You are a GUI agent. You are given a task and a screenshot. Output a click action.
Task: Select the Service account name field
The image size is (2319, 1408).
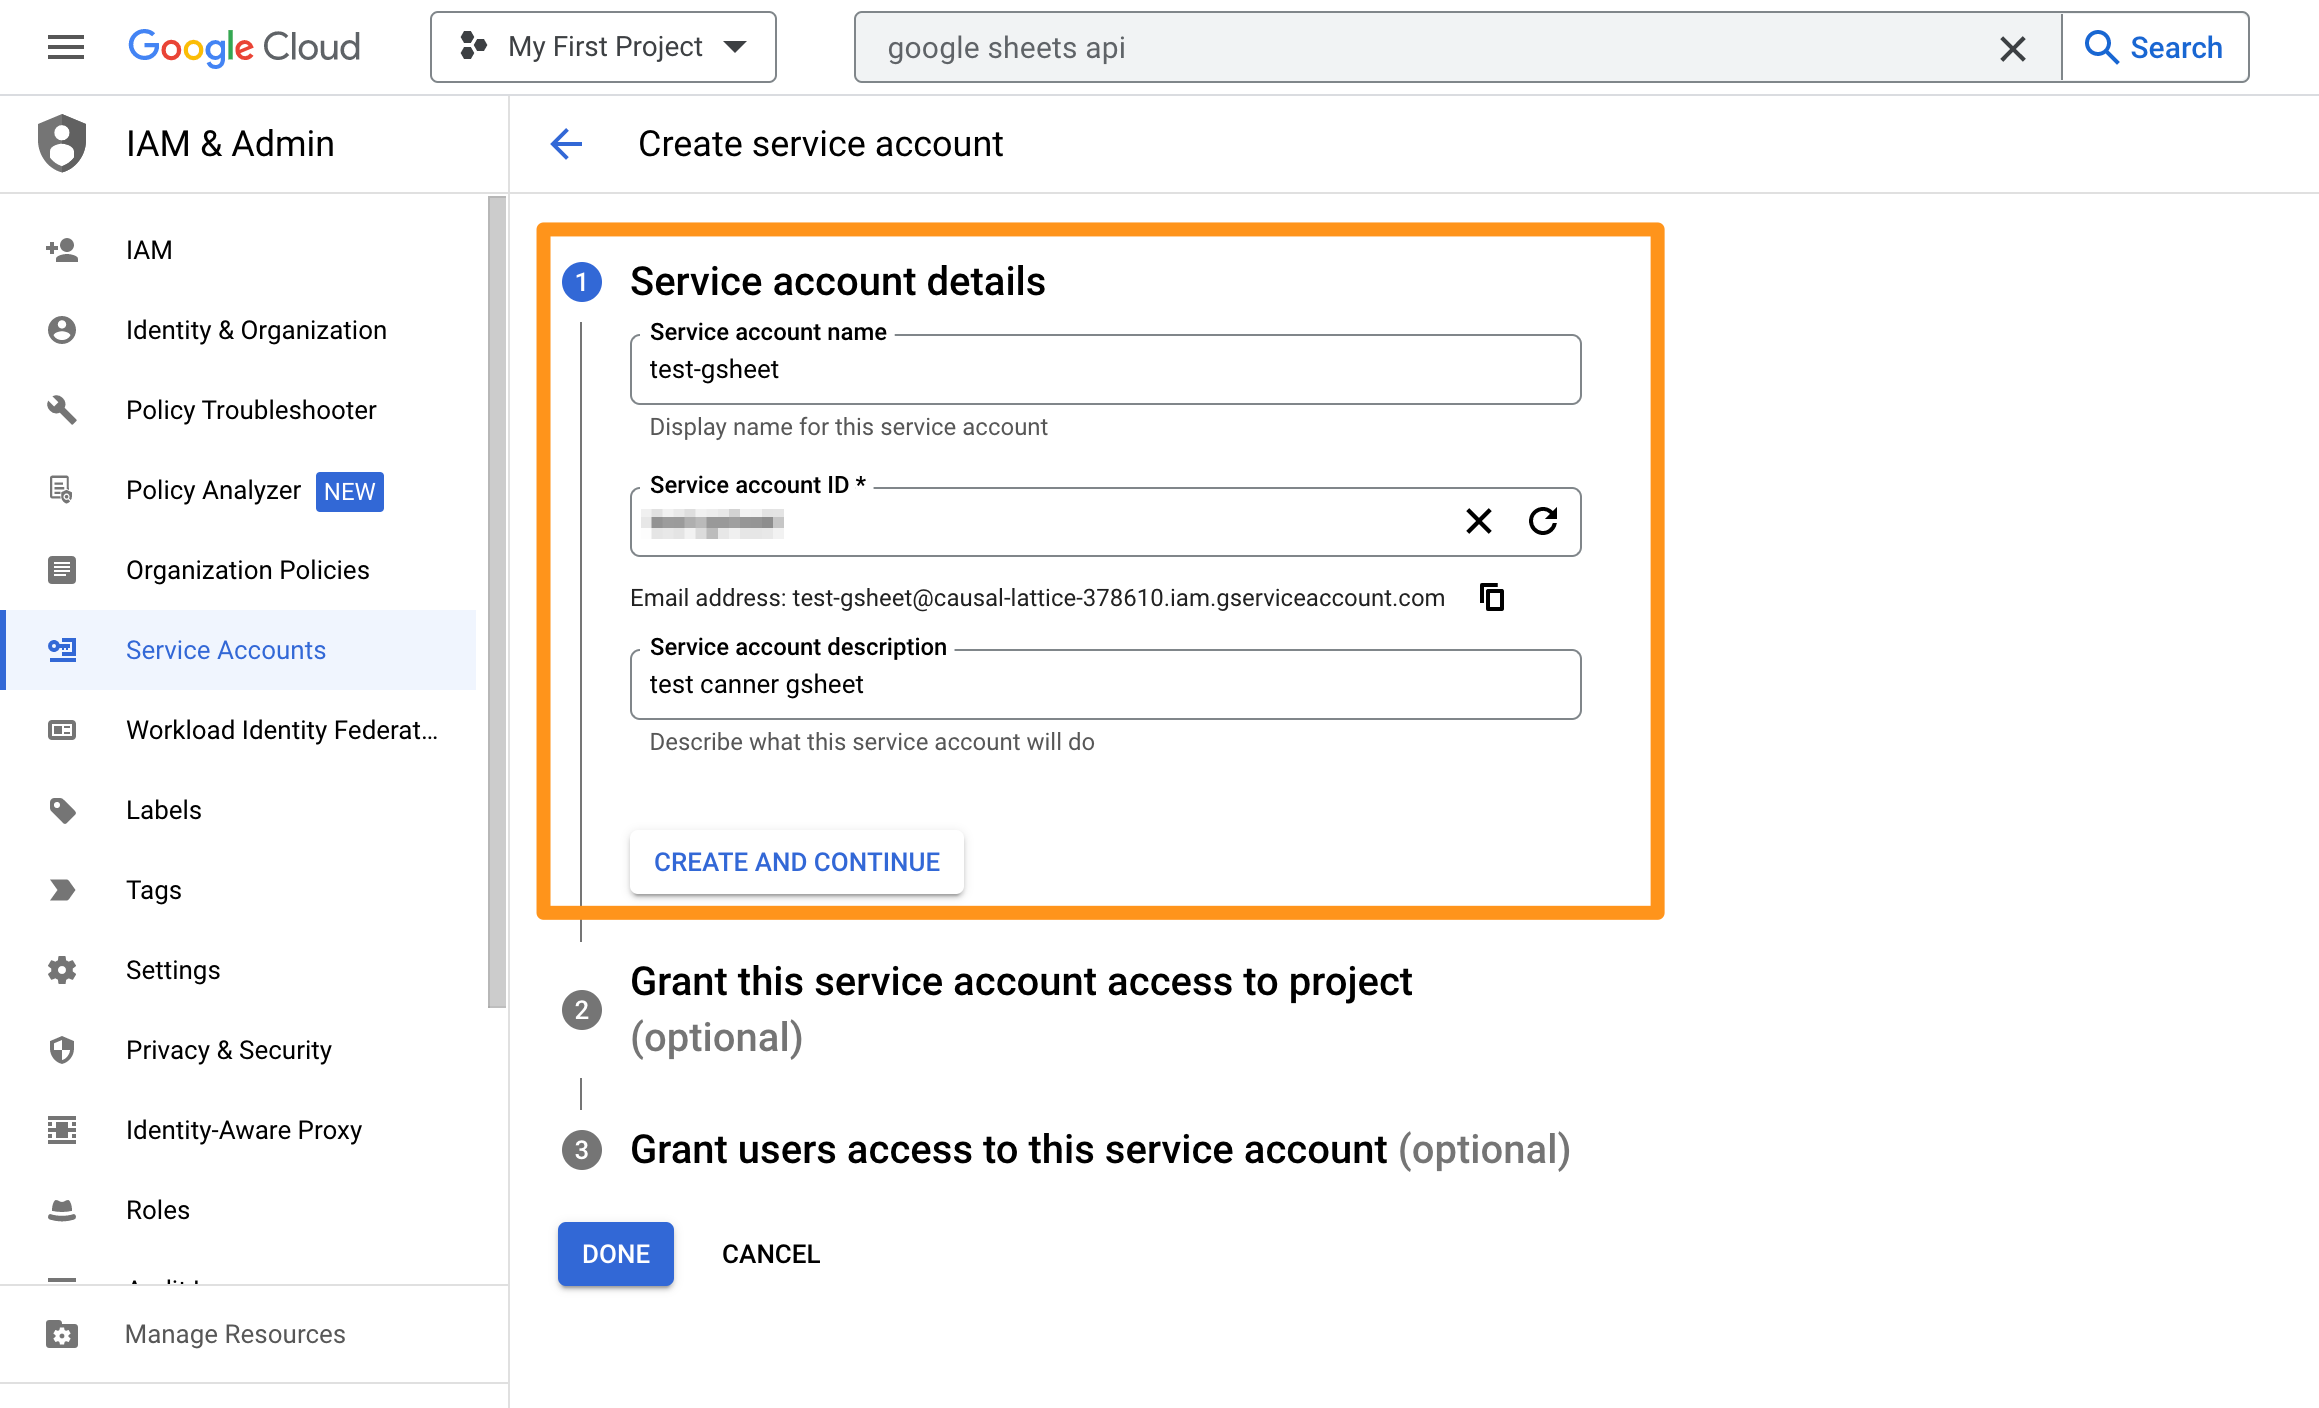pyautogui.click(x=1105, y=368)
